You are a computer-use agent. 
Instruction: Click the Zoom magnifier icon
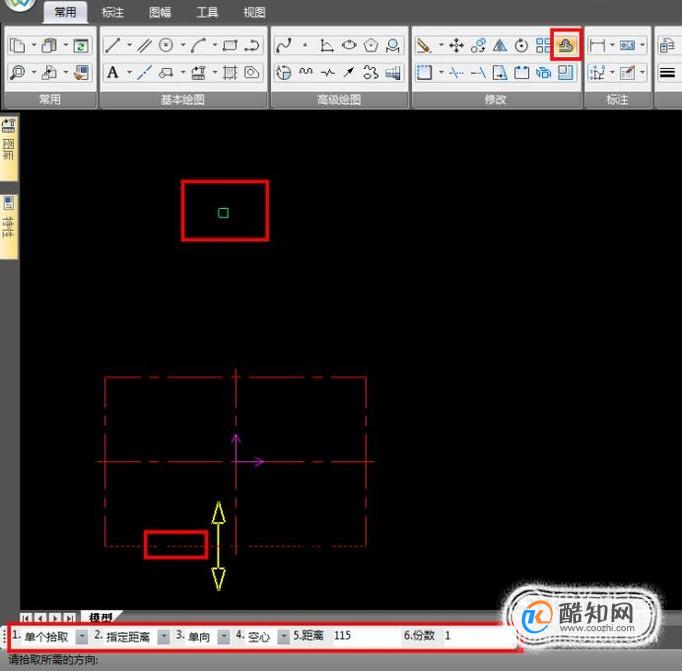17,72
